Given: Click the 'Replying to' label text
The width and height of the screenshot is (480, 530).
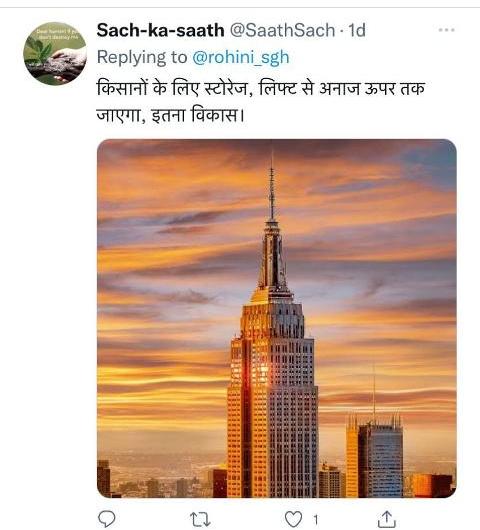Looking at the screenshot, I should pyautogui.click(x=142, y=57).
